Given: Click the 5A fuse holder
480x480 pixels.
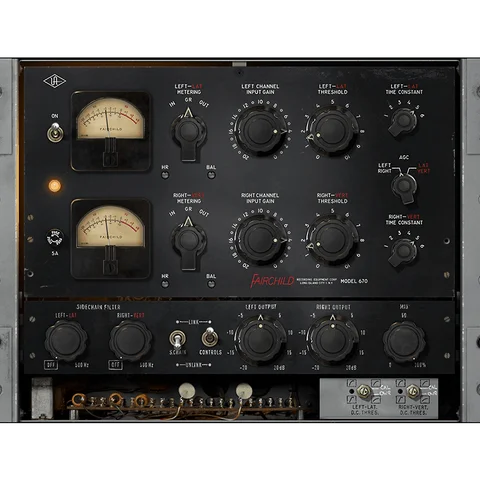Looking at the screenshot, I should 54,238.
